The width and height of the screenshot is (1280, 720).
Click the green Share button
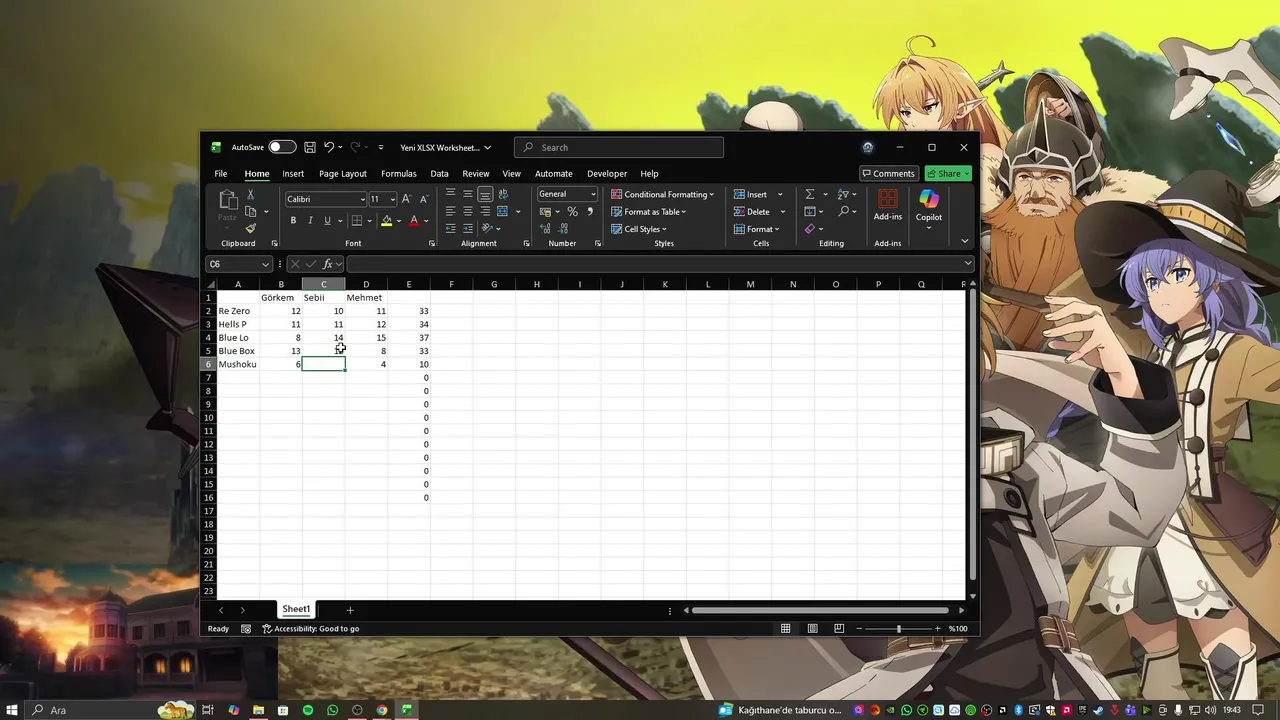tap(948, 173)
